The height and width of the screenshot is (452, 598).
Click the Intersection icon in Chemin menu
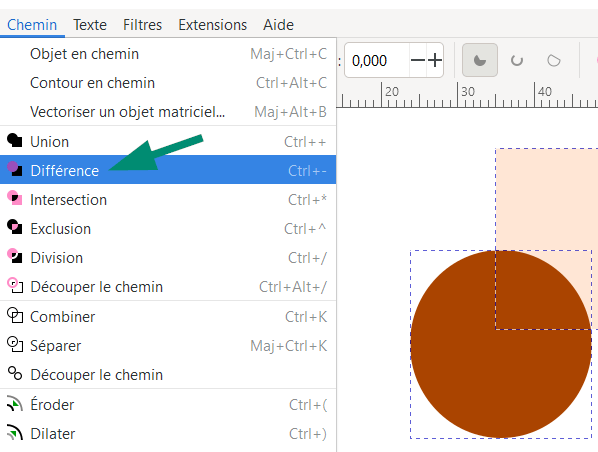(x=14, y=198)
